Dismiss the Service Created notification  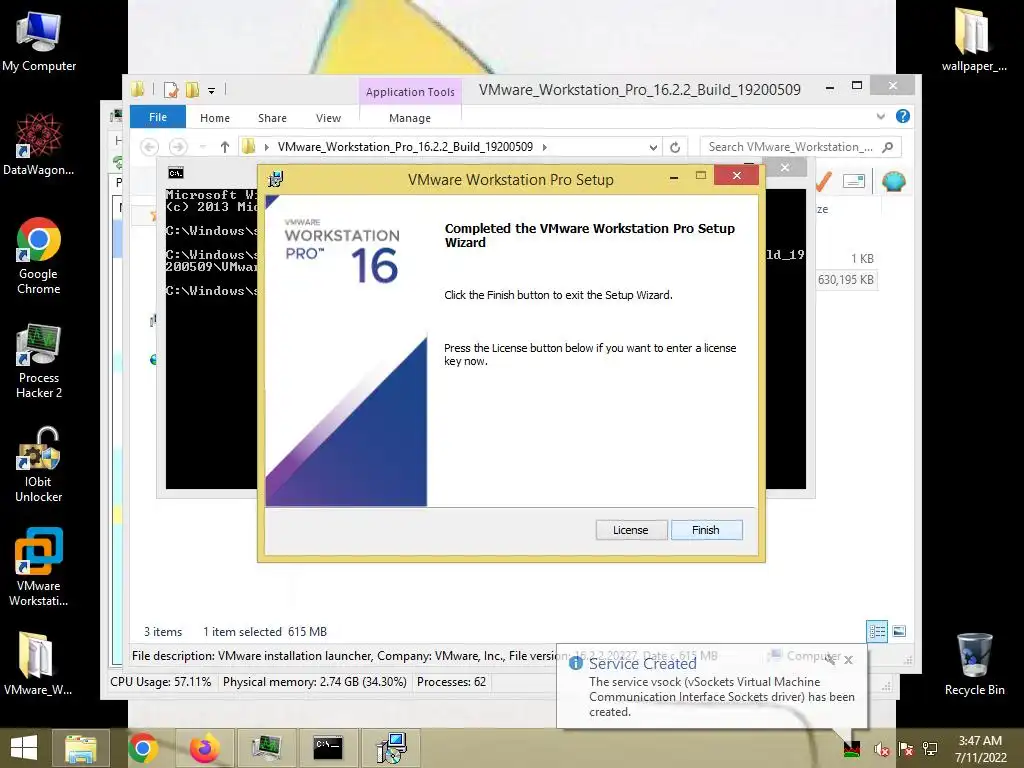point(848,660)
